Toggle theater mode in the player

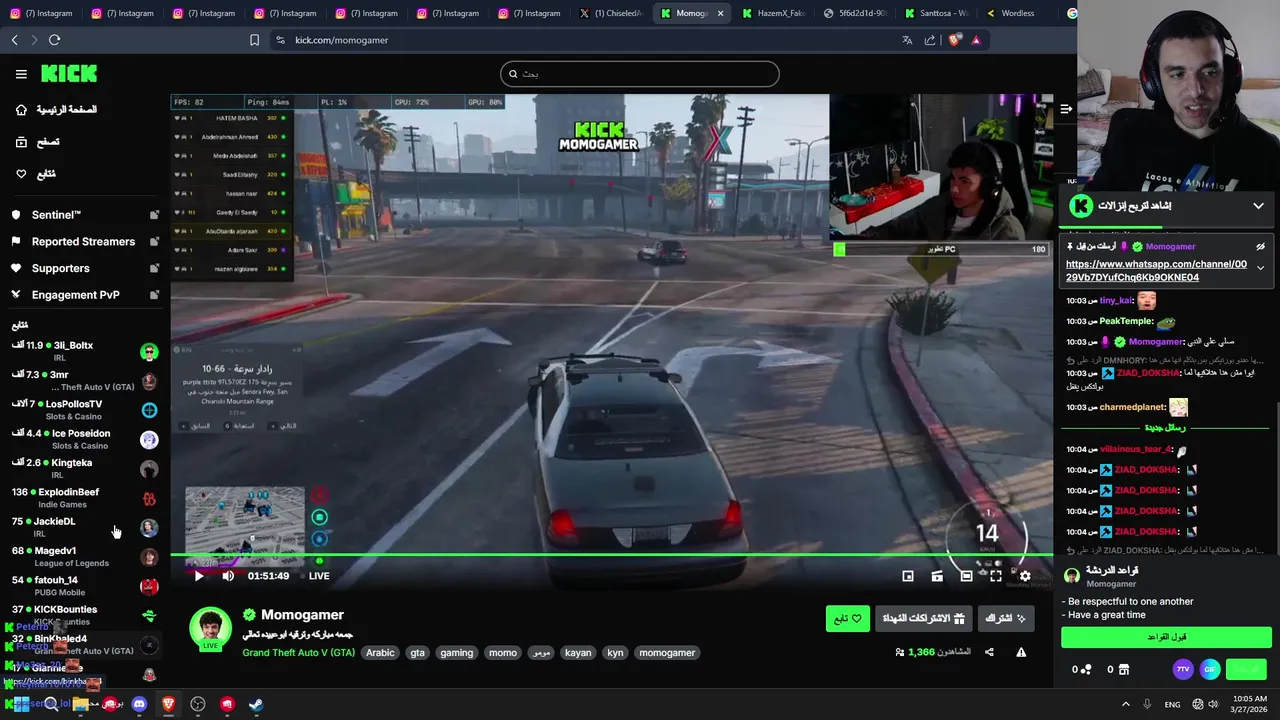[966, 576]
